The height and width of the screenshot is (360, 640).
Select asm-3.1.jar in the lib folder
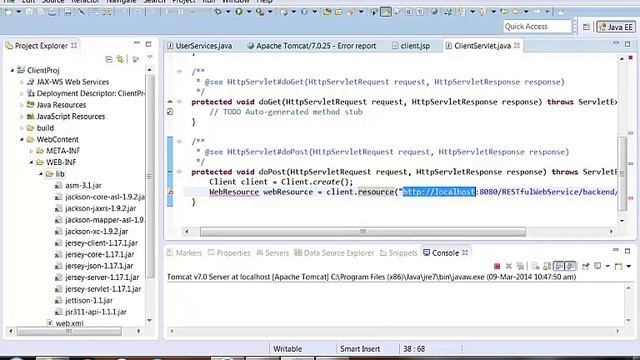(x=78, y=185)
